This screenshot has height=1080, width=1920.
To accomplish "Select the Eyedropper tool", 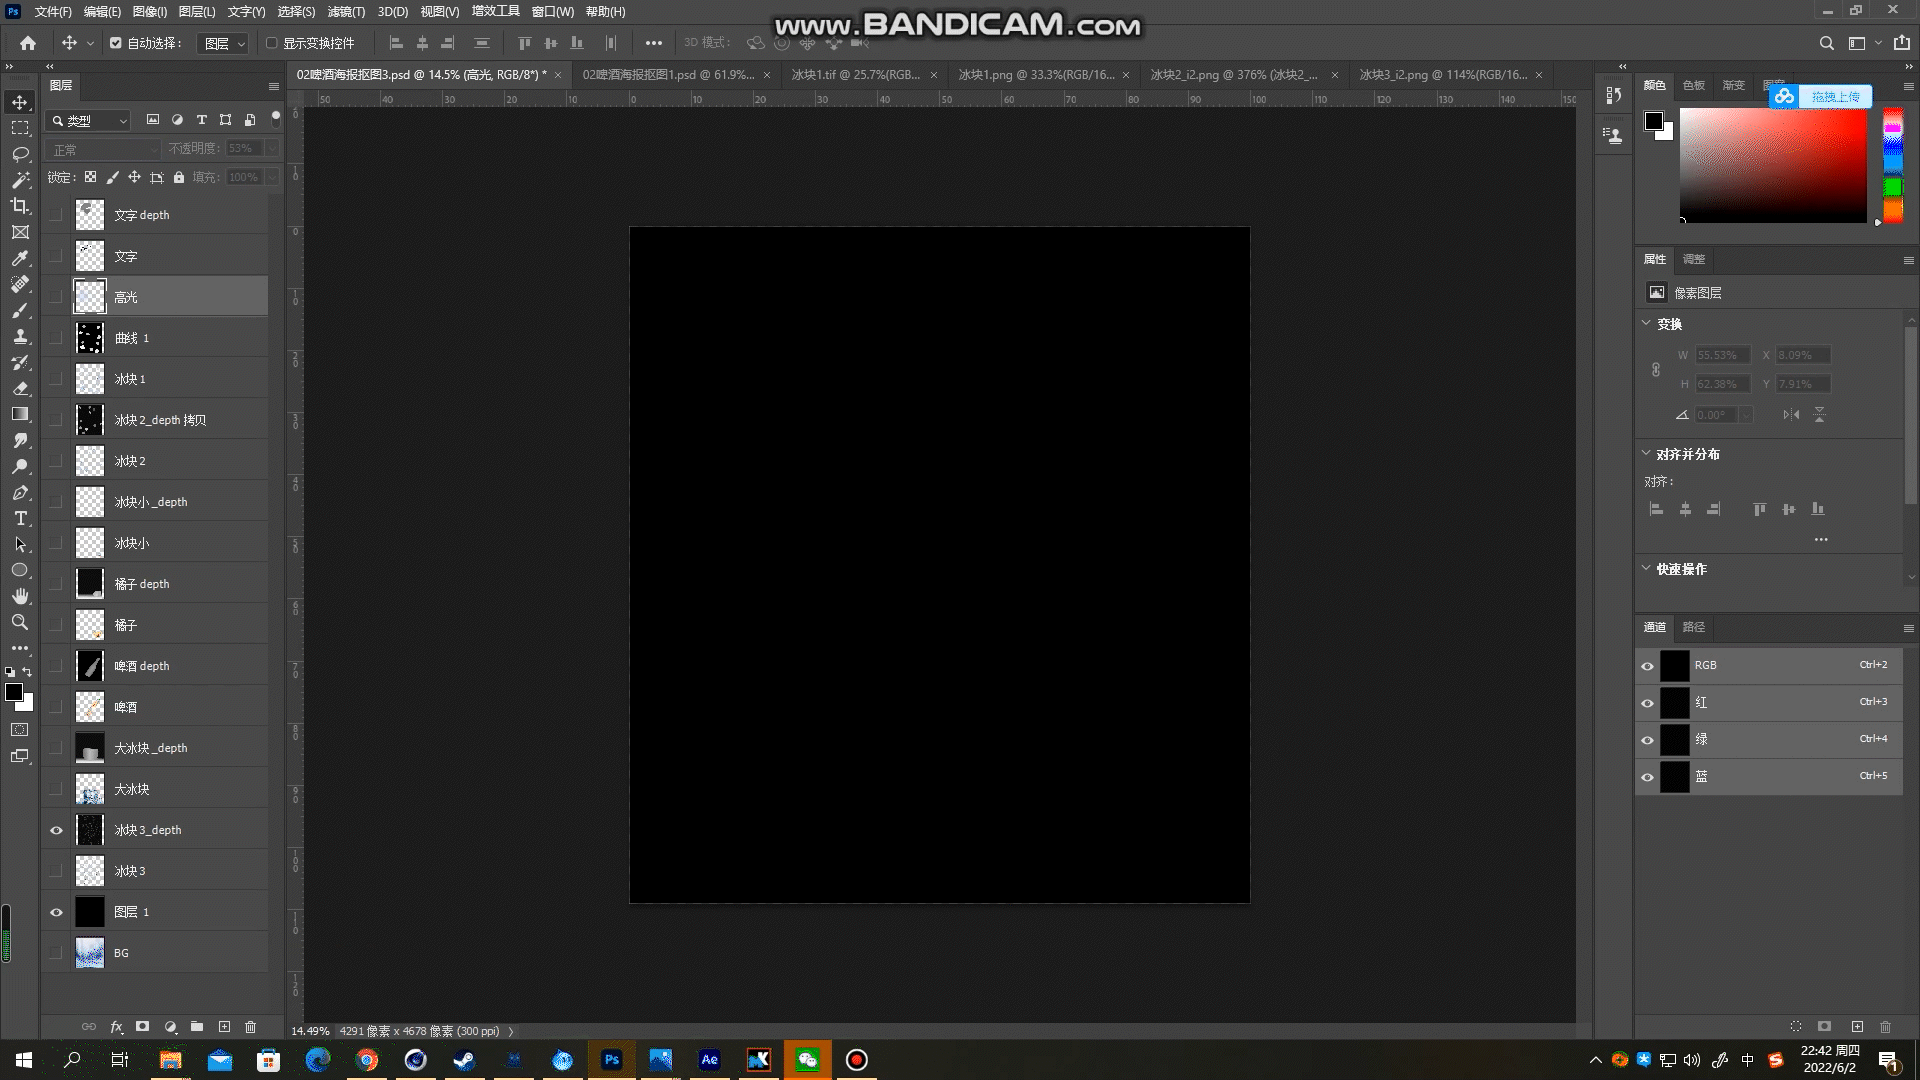I will pyautogui.click(x=20, y=258).
